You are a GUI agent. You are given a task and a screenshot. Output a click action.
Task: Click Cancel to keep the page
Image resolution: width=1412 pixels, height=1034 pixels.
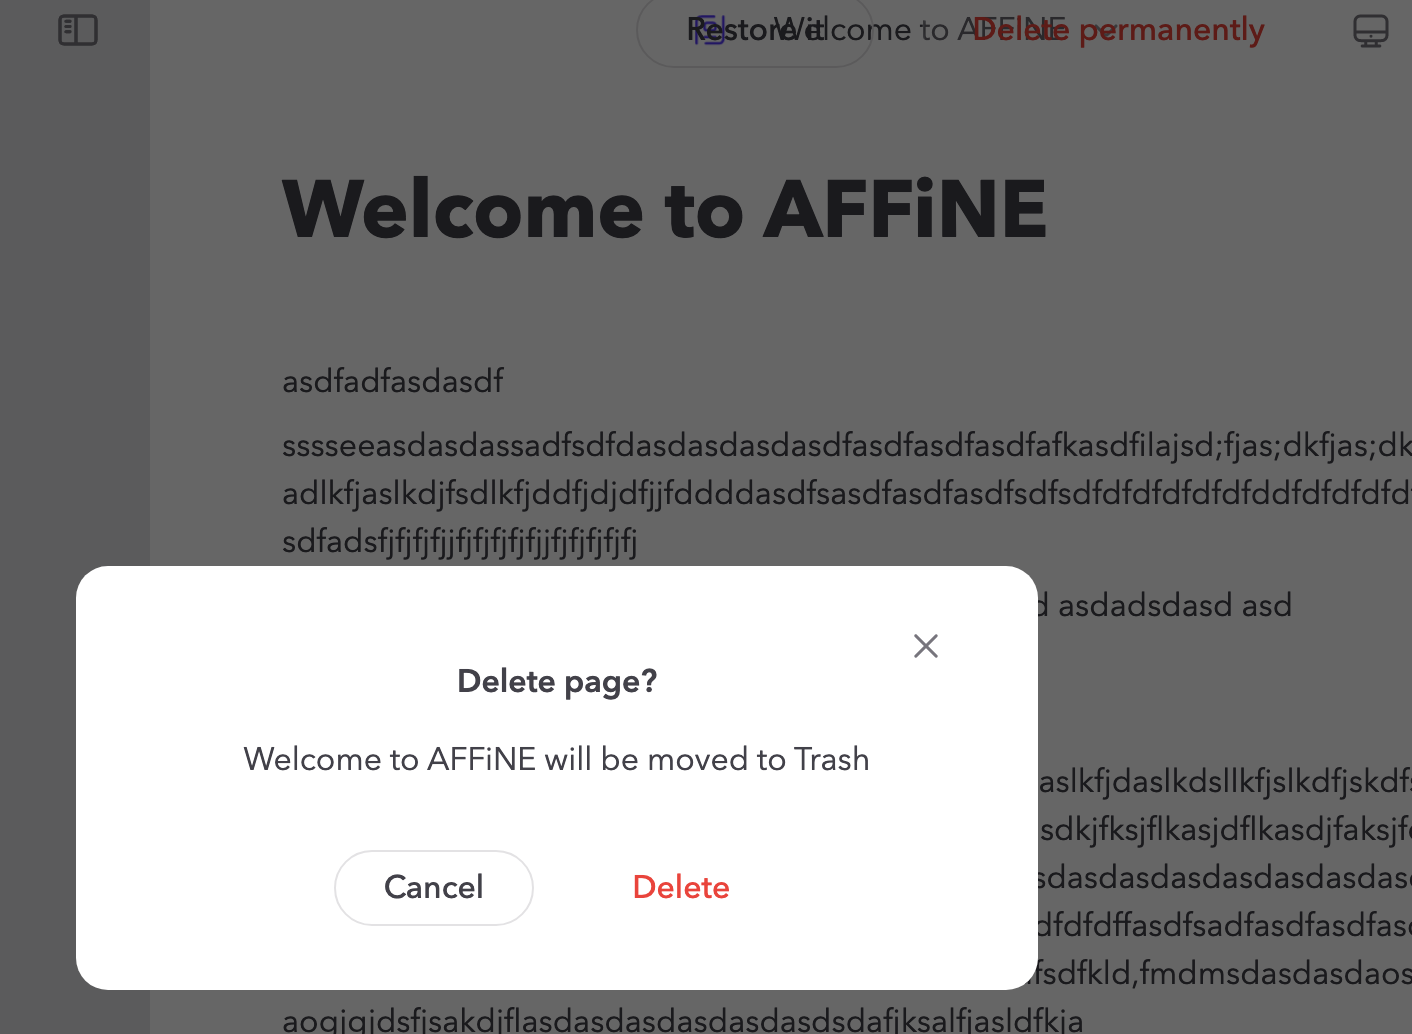pyautogui.click(x=433, y=887)
